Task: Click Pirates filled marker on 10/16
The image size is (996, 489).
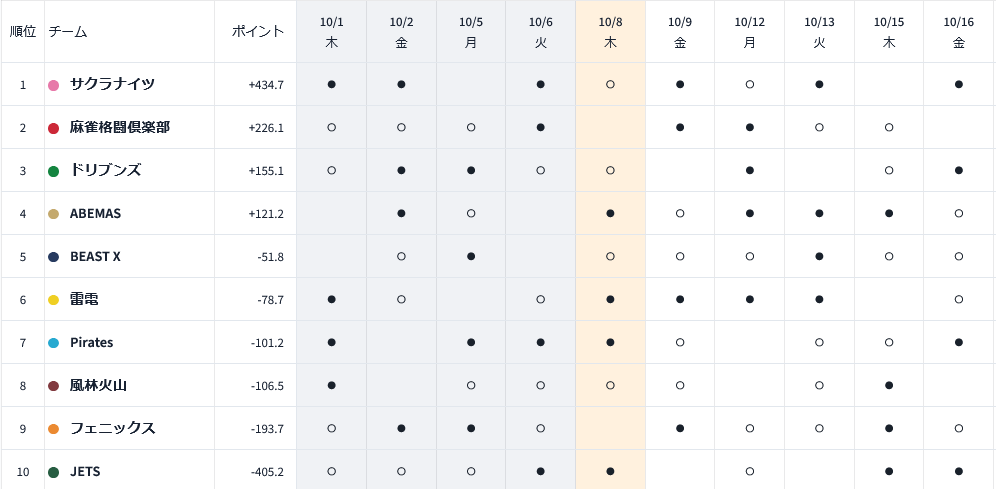Action: tap(959, 342)
